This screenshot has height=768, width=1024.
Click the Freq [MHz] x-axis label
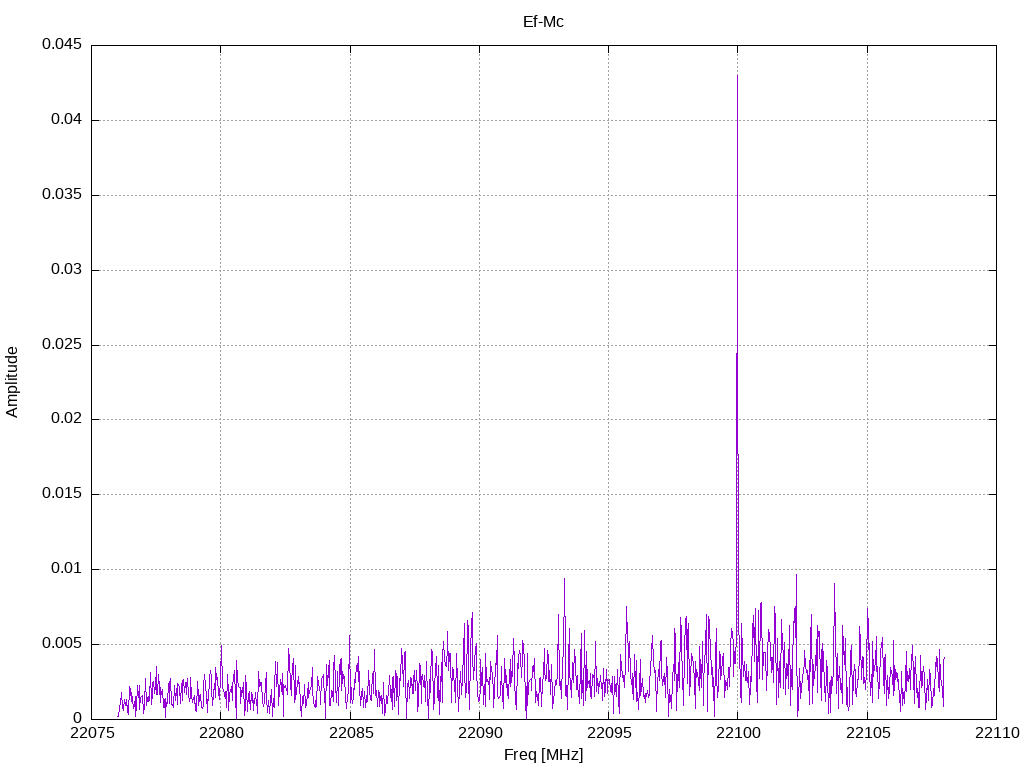543,755
